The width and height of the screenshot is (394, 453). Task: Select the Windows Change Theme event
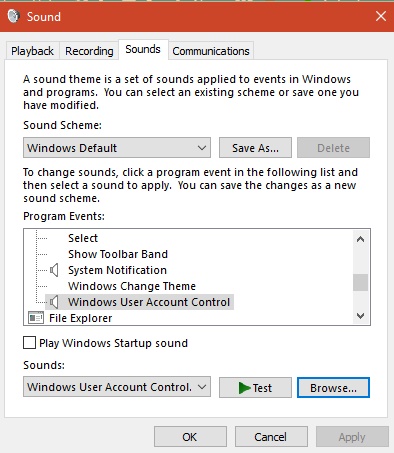pos(132,286)
